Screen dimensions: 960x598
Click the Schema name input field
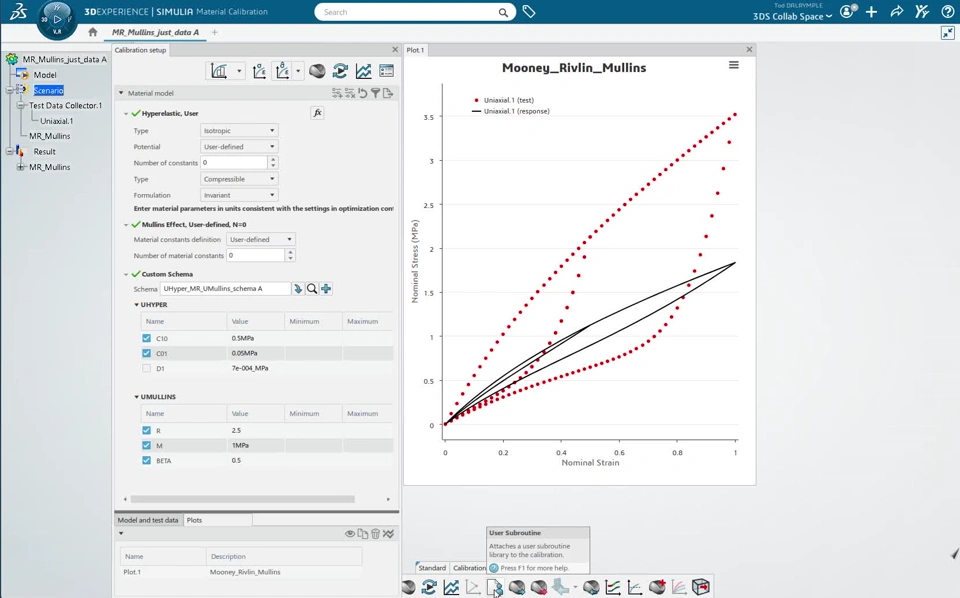tap(225, 289)
